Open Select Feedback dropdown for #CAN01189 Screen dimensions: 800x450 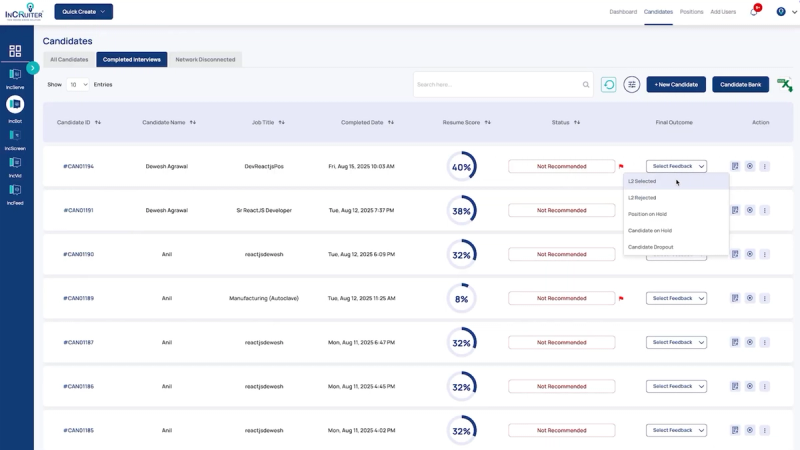(676, 298)
